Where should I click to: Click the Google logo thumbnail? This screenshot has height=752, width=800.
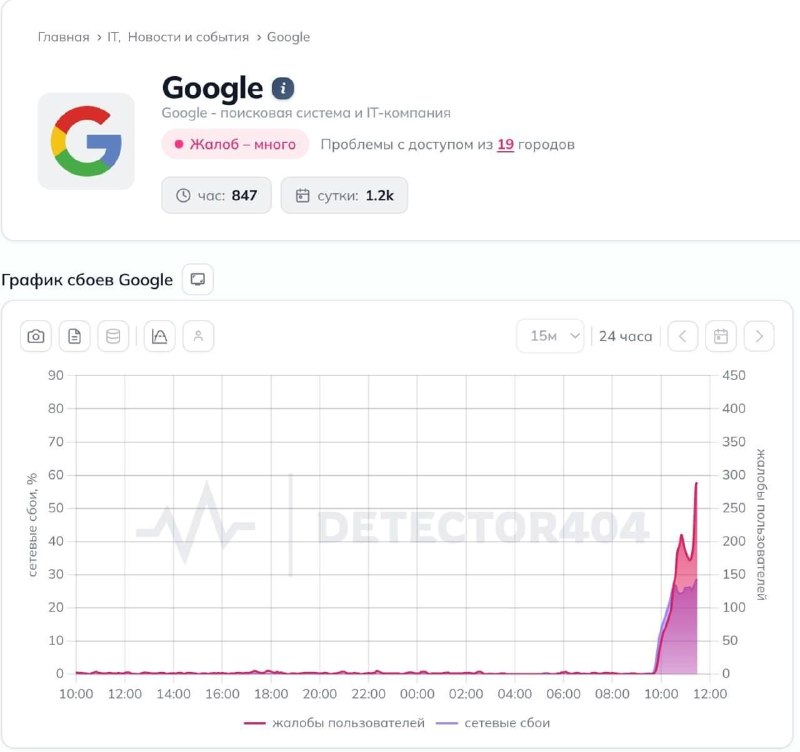click(86, 141)
